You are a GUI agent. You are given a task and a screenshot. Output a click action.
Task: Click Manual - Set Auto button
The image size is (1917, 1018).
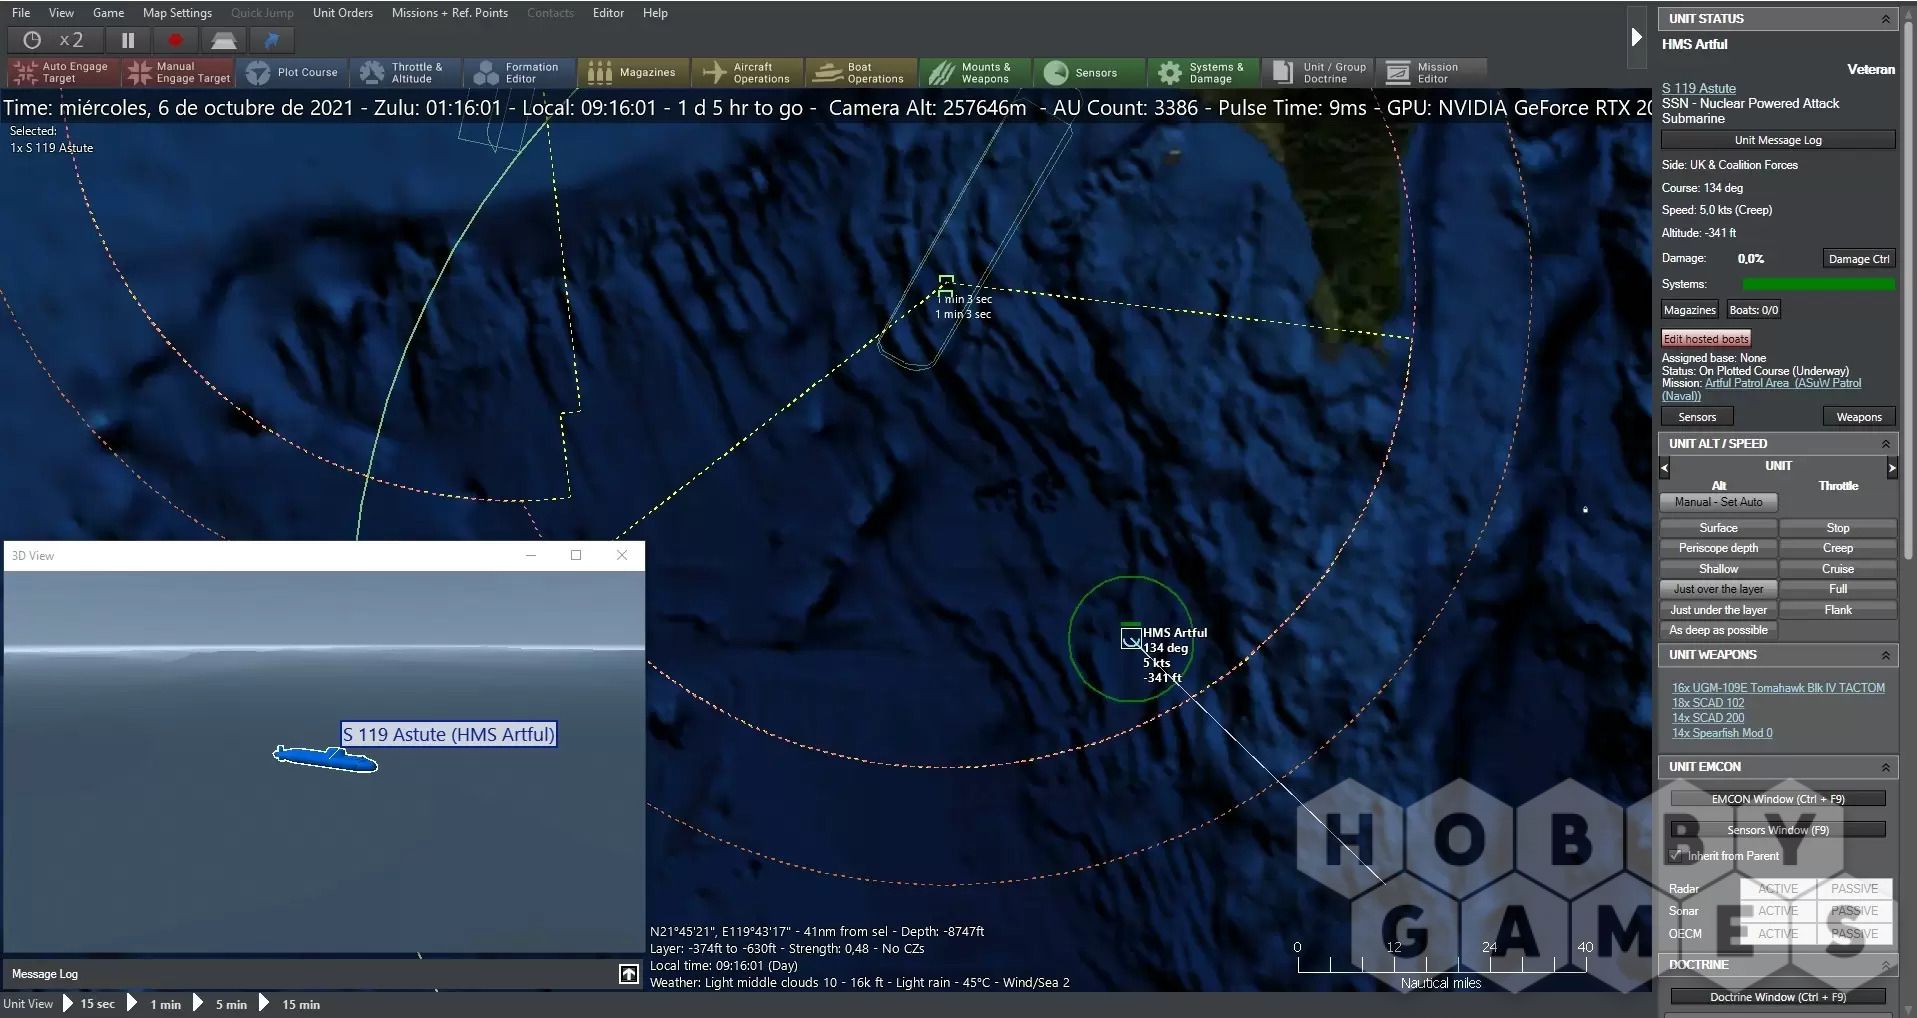pos(1718,502)
